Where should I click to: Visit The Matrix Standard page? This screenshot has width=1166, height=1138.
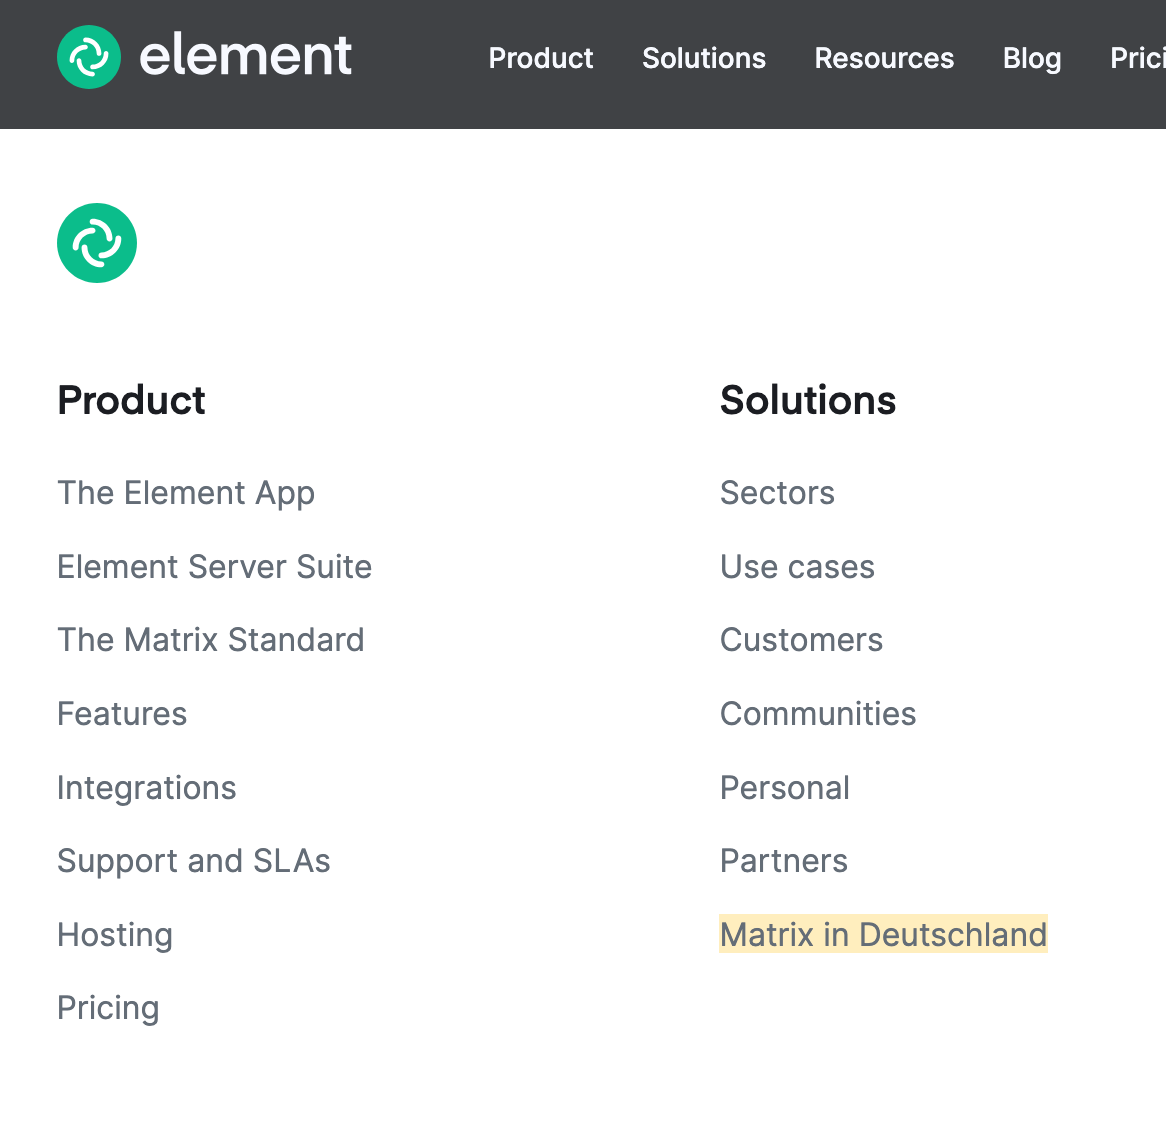pyautogui.click(x=210, y=640)
